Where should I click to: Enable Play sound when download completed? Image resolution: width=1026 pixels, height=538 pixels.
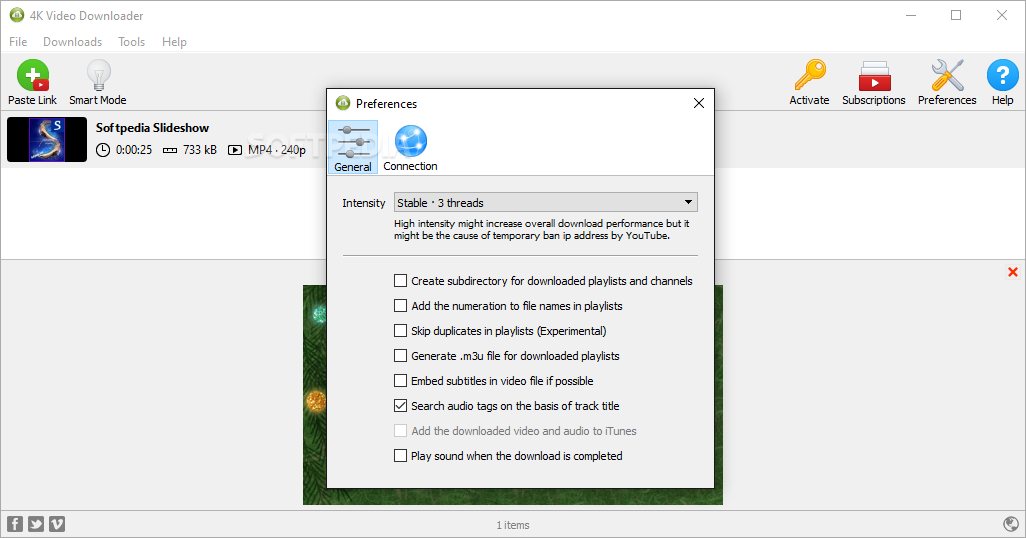tap(400, 456)
